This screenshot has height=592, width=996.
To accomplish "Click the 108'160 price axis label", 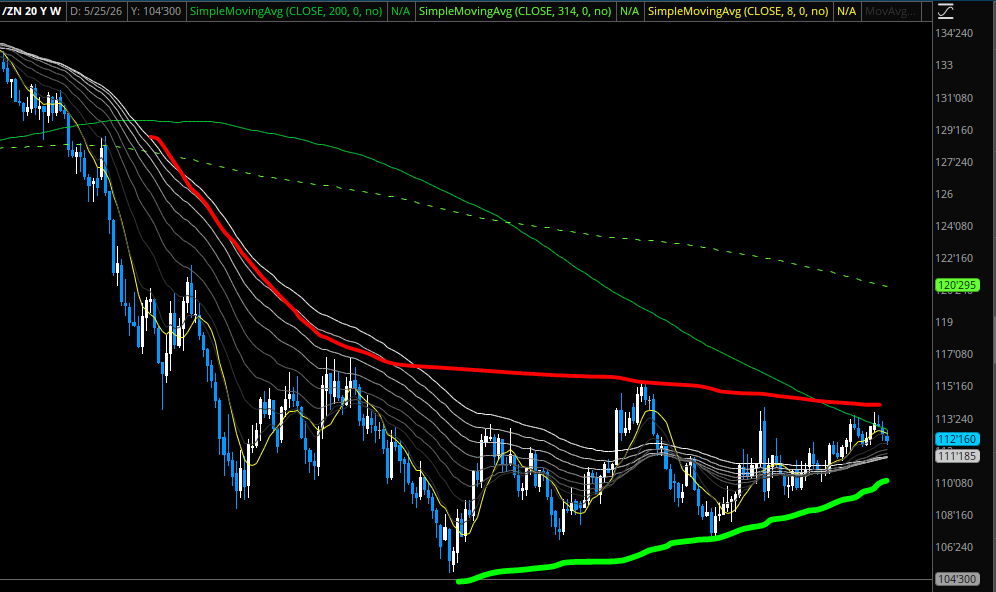I will tap(954, 515).
